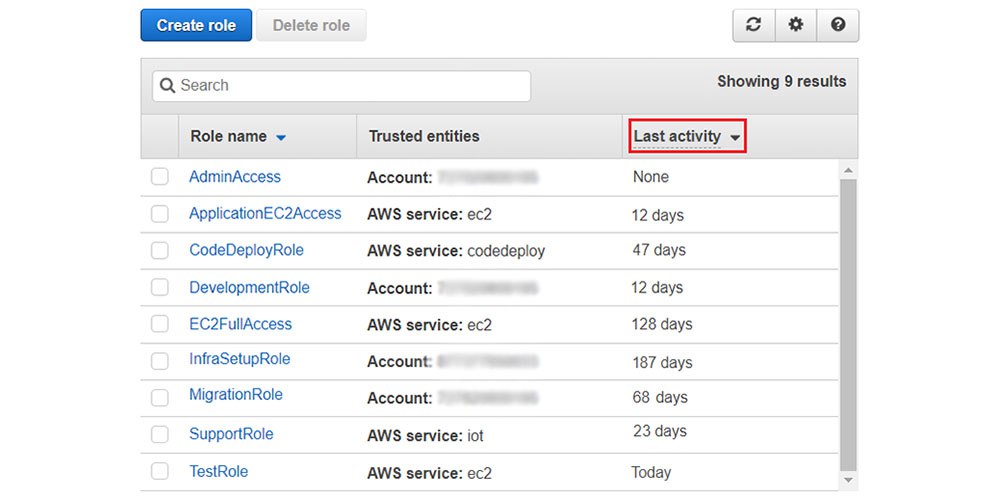This screenshot has width=1000, height=500.
Task: Focus the Search input field
Action: click(341, 85)
